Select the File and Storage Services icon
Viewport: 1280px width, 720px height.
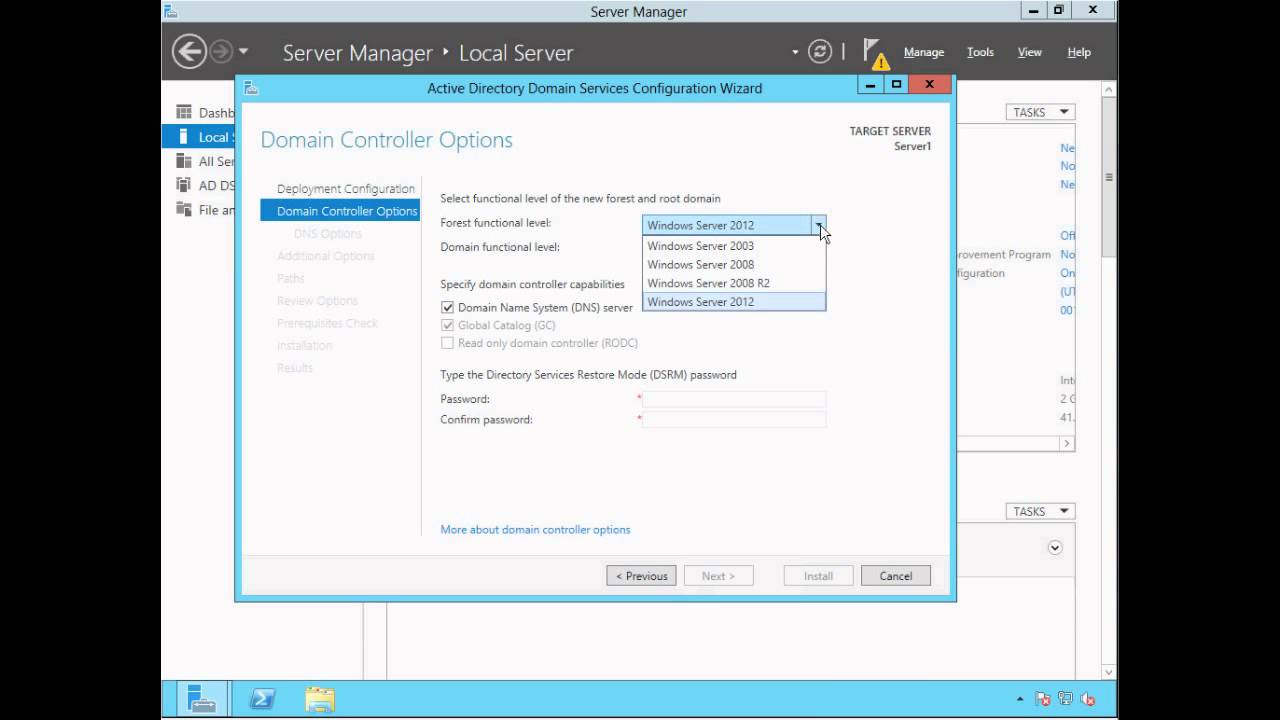(x=184, y=209)
